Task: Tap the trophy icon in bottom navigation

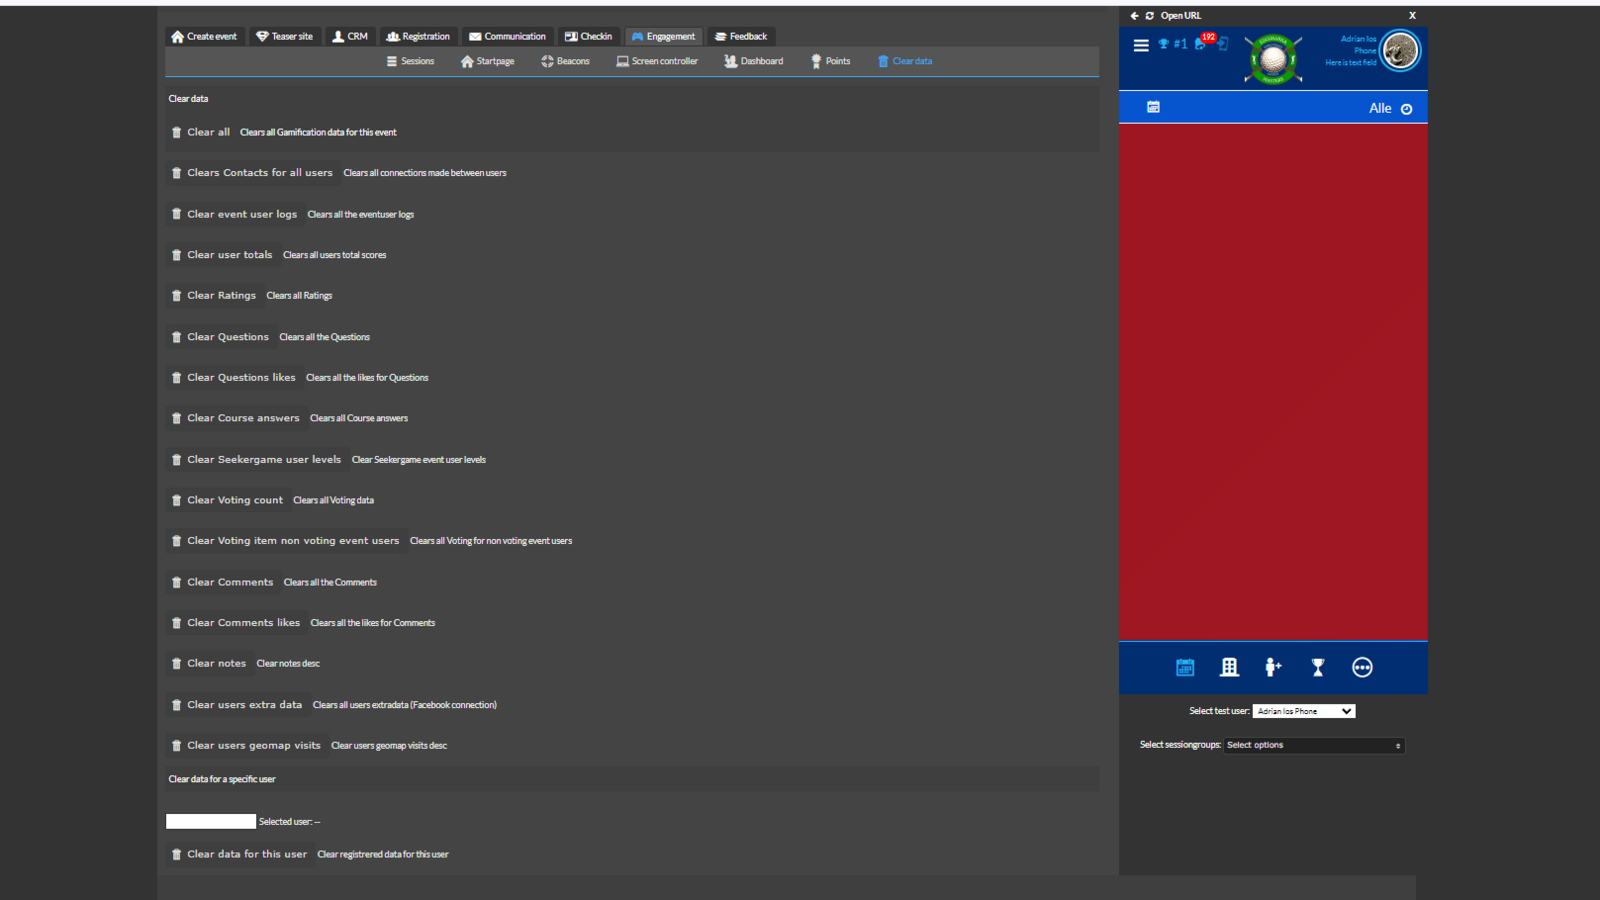Action: [x=1318, y=667]
